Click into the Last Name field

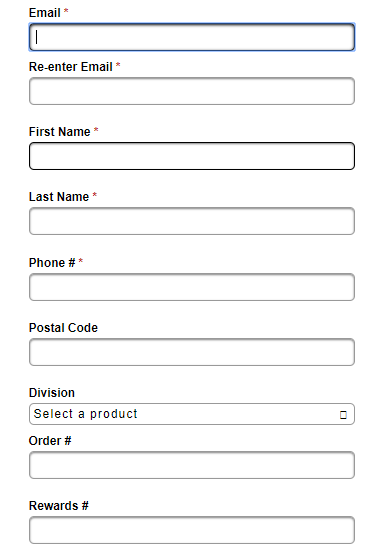(x=192, y=221)
